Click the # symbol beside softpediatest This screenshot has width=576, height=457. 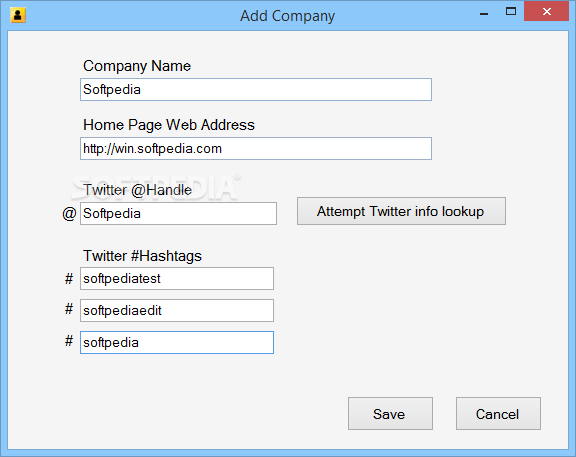click(x=69, y=278)
